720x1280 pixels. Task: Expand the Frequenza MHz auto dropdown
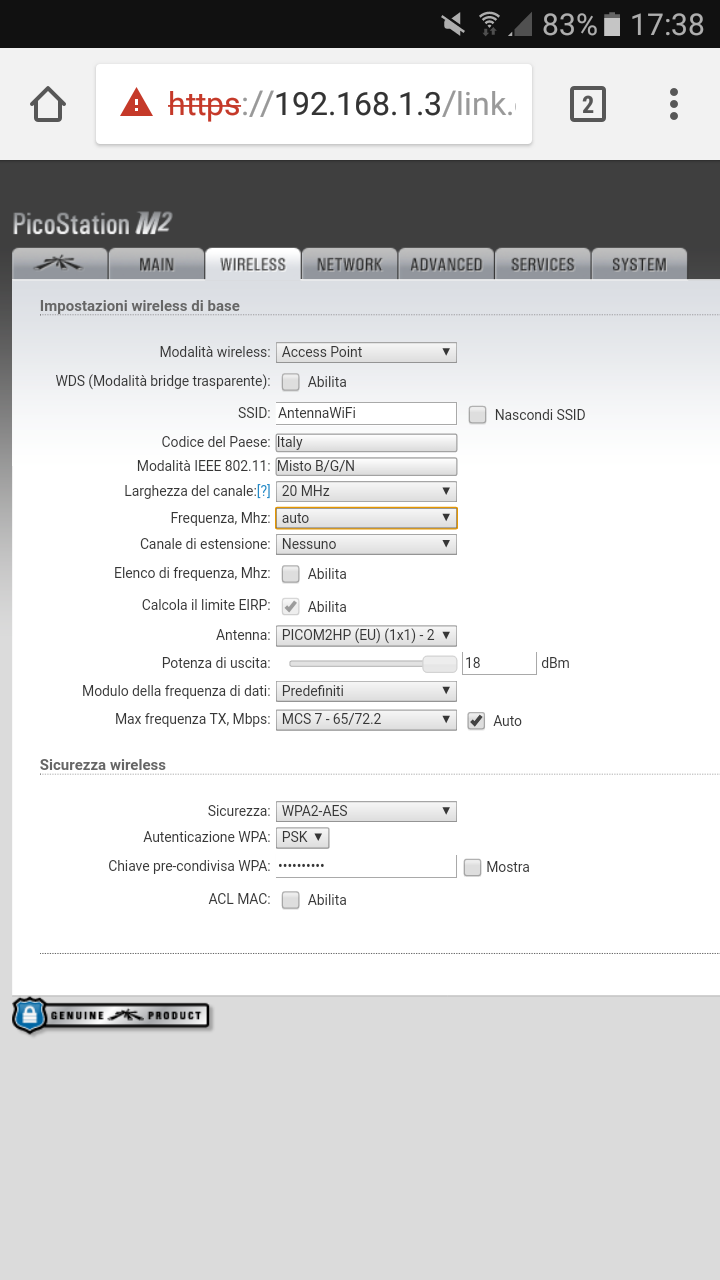[366, 518]
